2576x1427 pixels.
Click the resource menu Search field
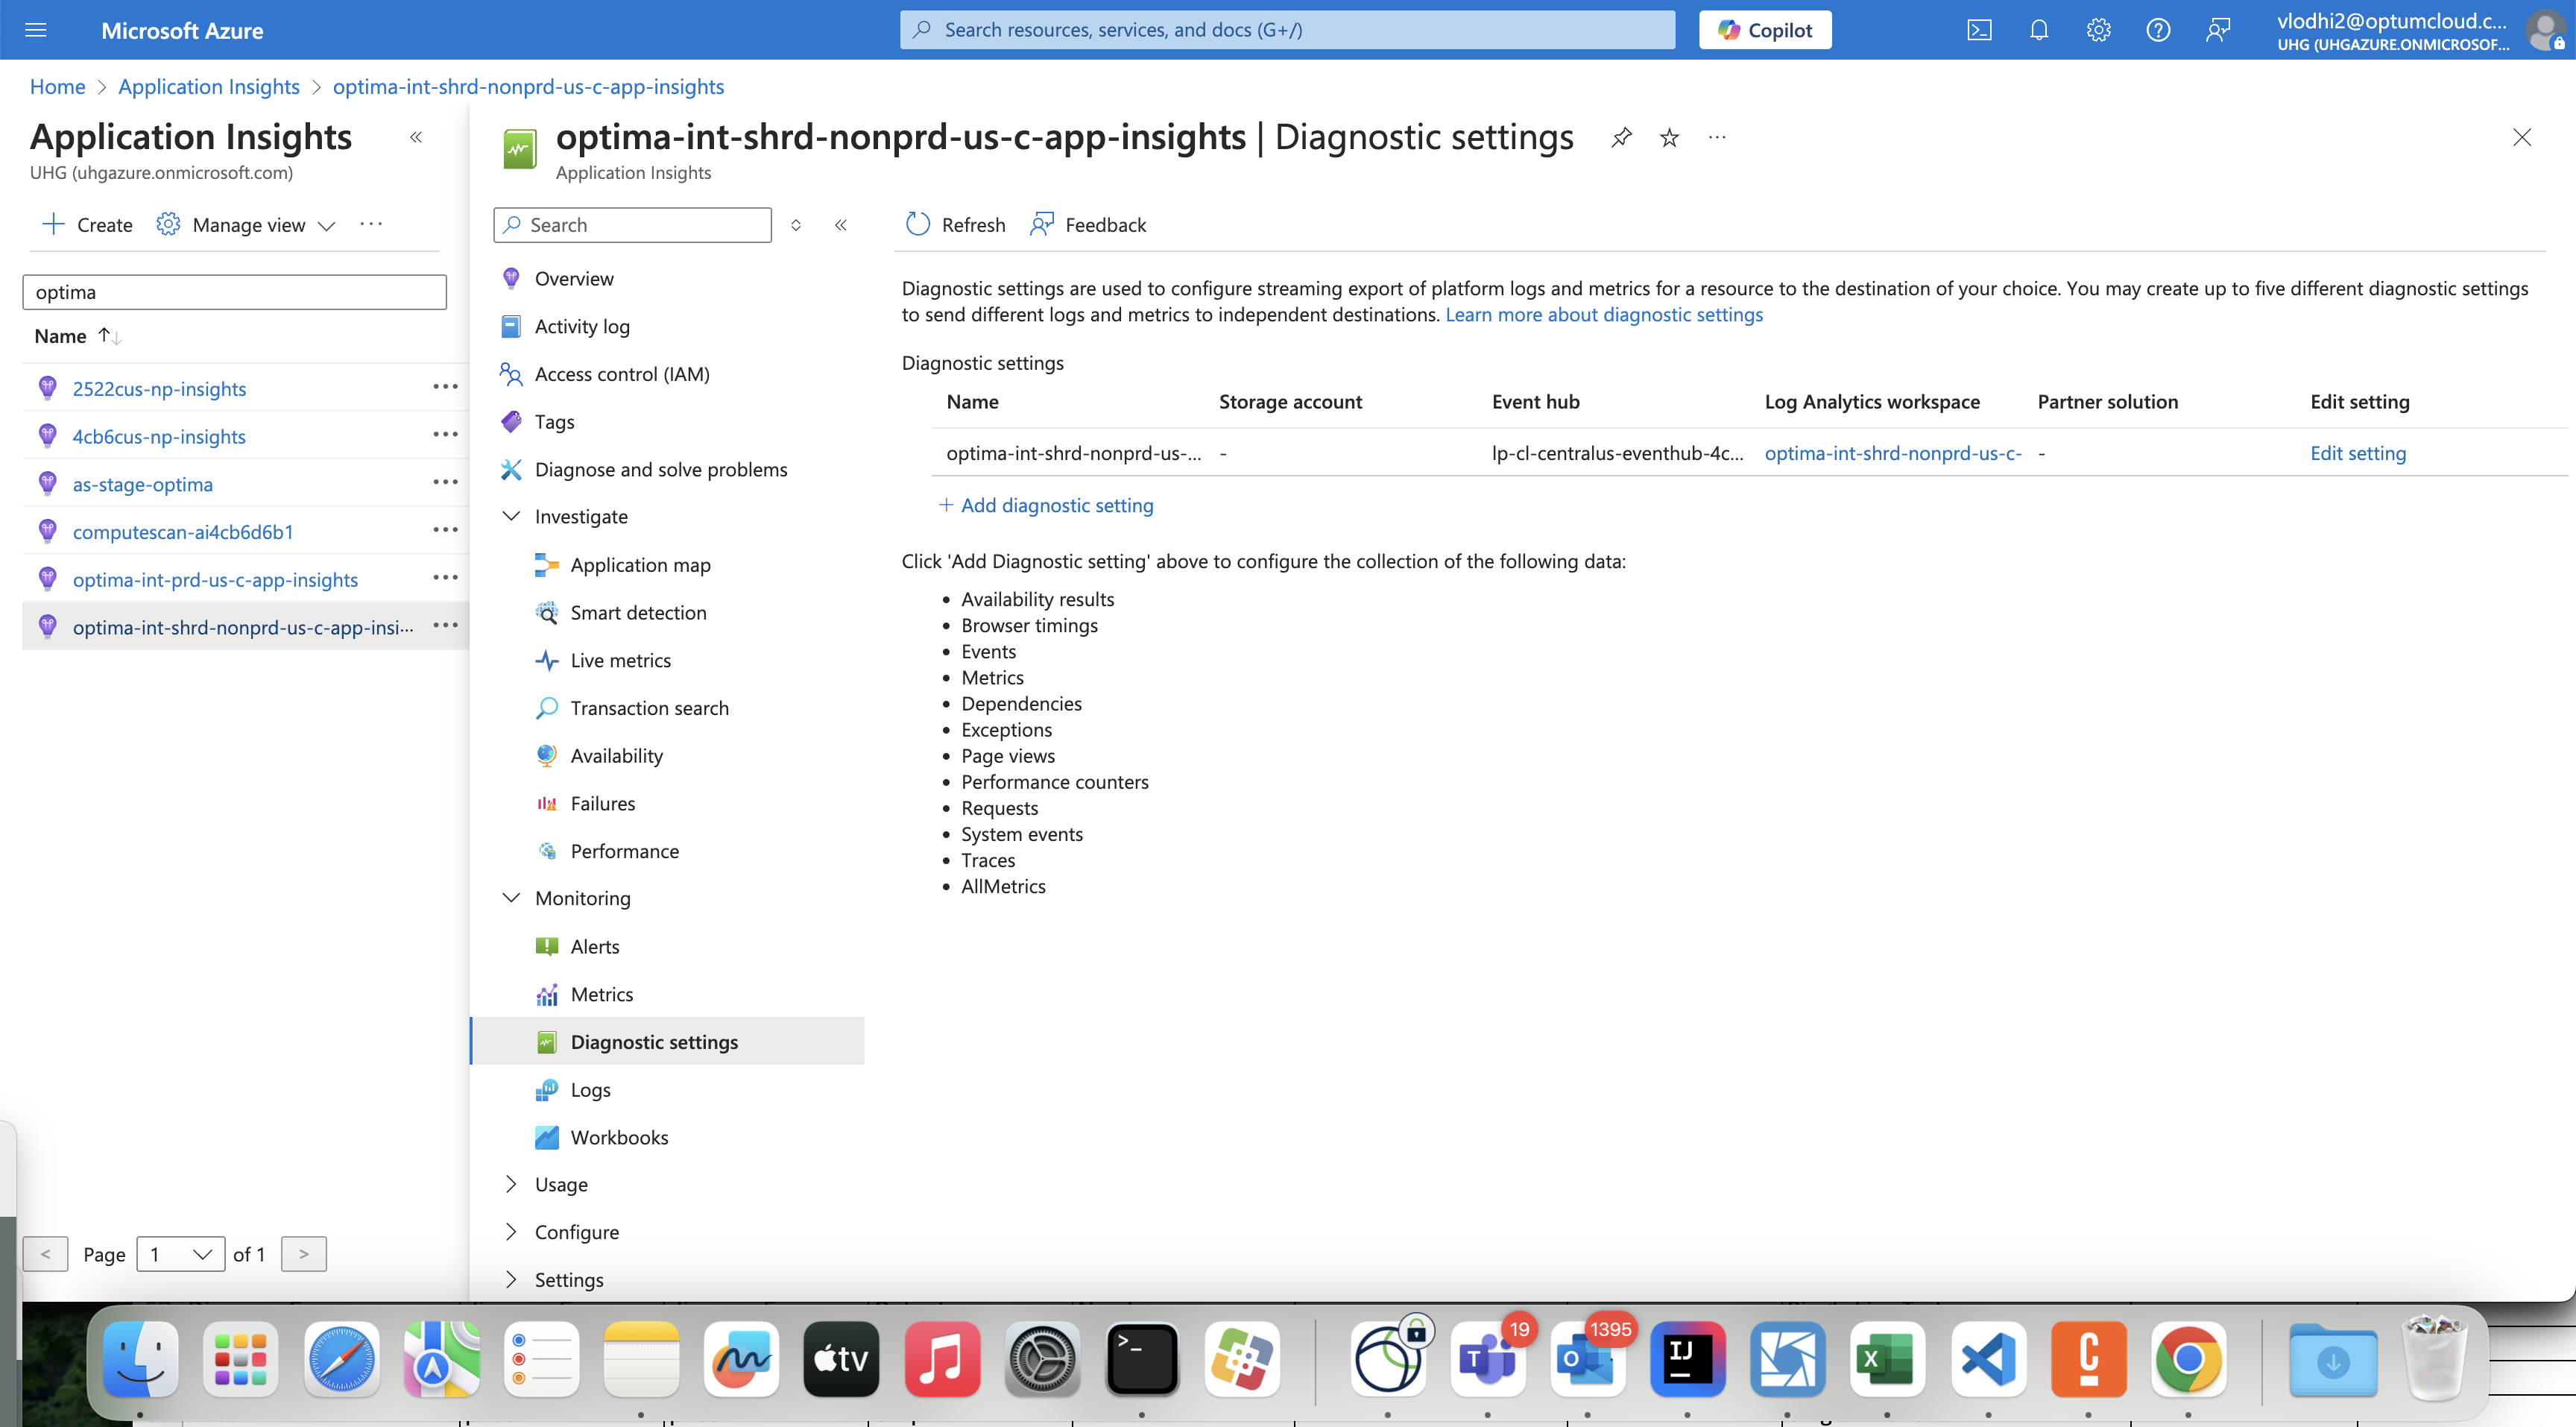pyautogui.click(x=632, y=225)
